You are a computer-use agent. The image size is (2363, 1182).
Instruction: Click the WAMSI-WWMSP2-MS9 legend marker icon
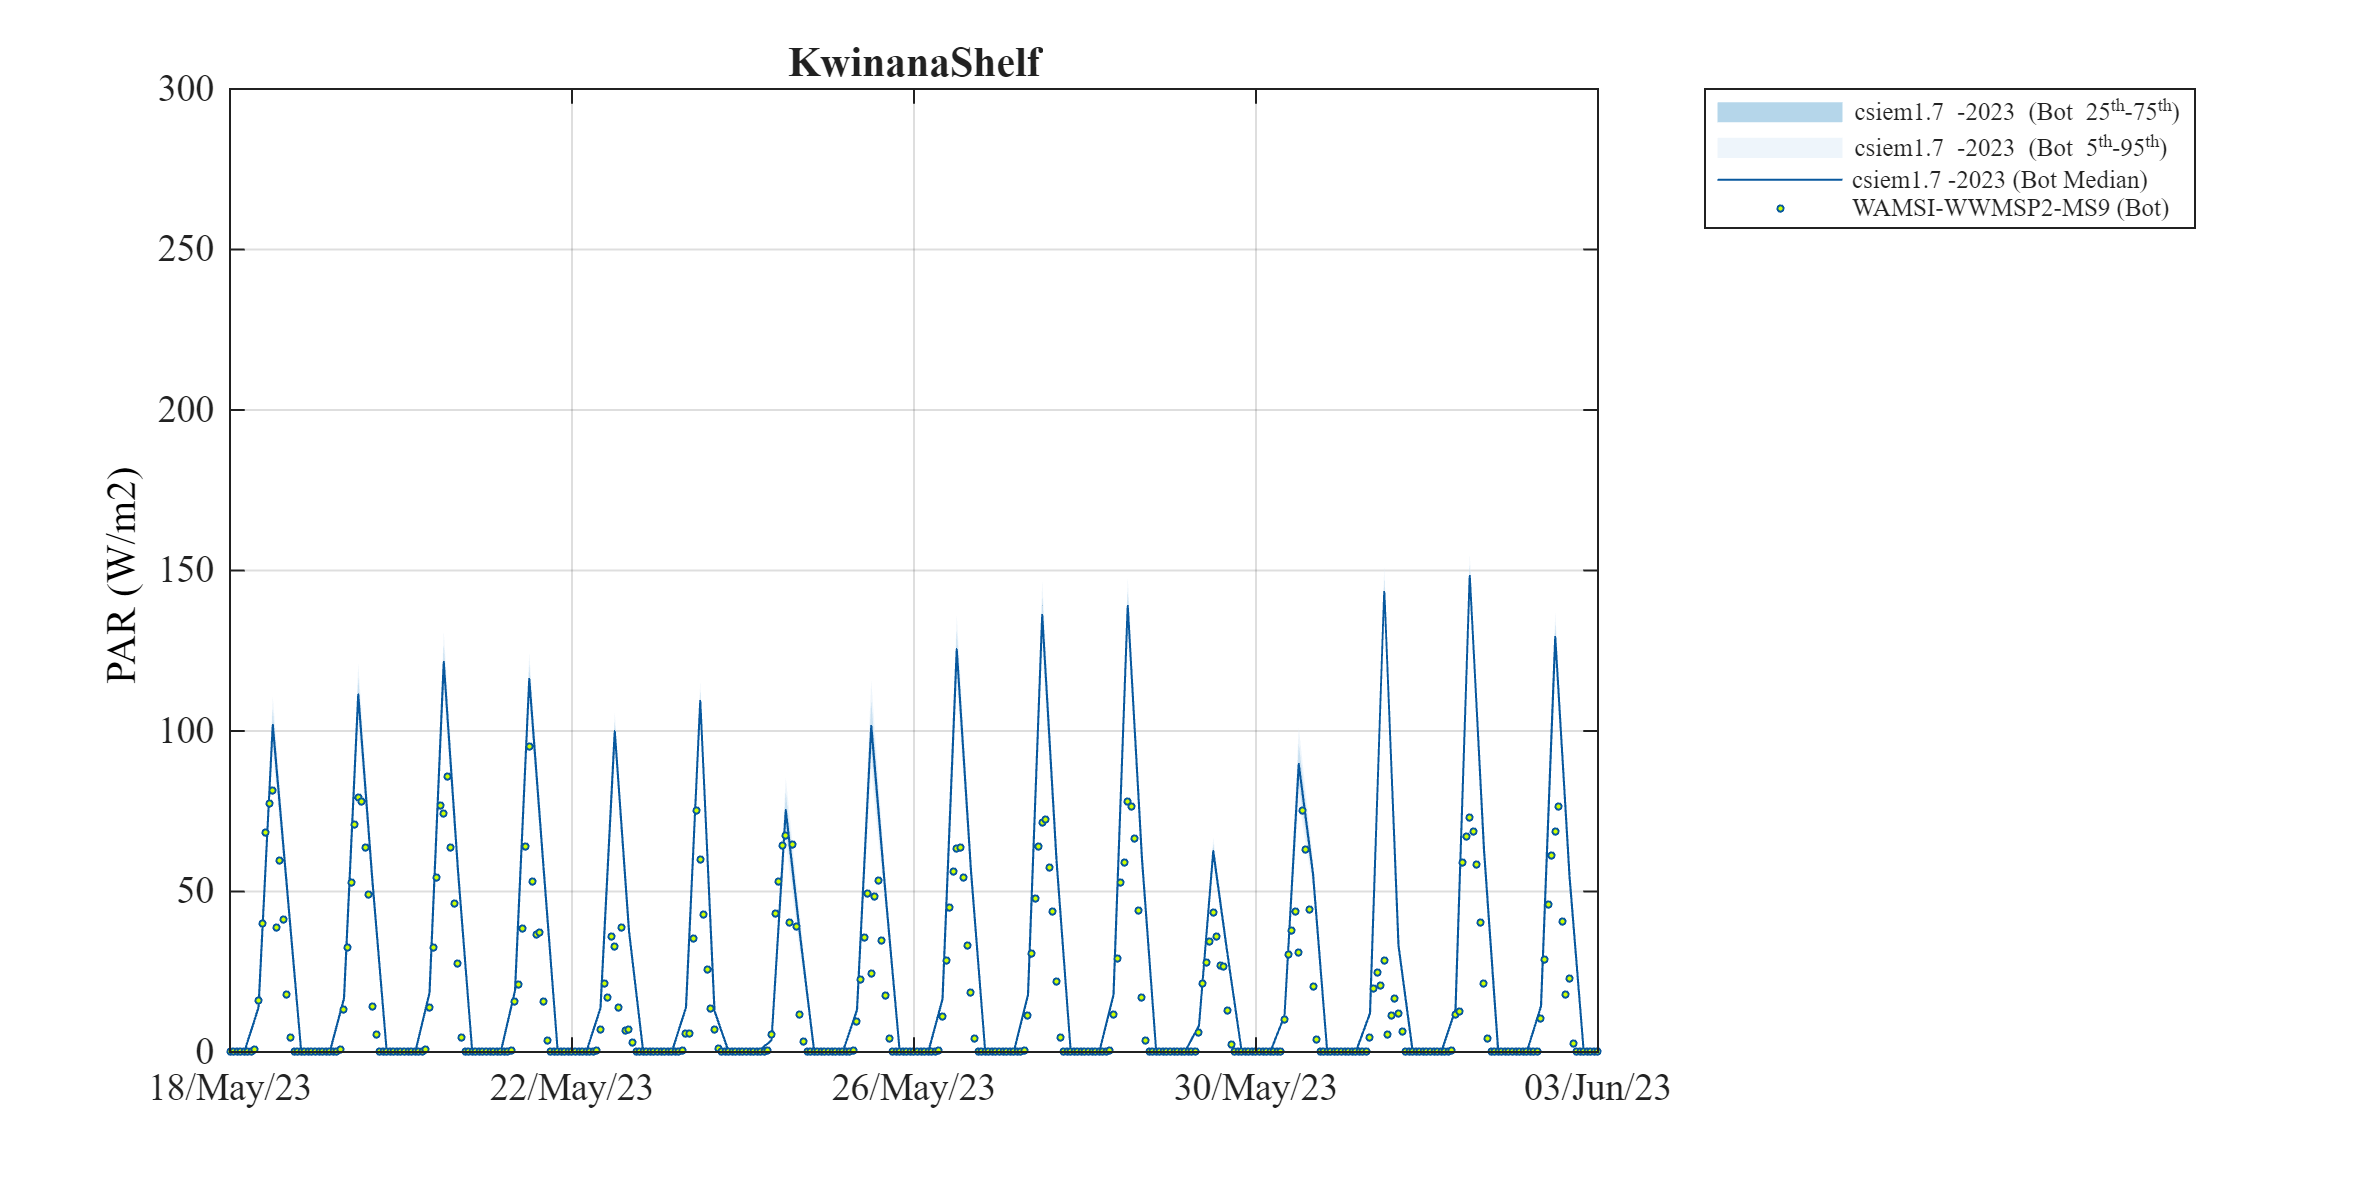pos(1779,209)
